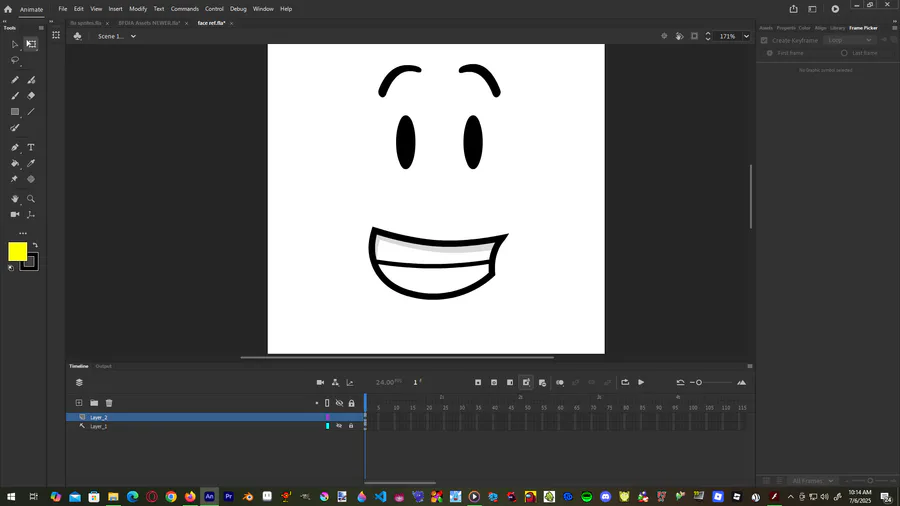Open the Tools panel options menu
The image size is (900, 506).
[41, 28]
